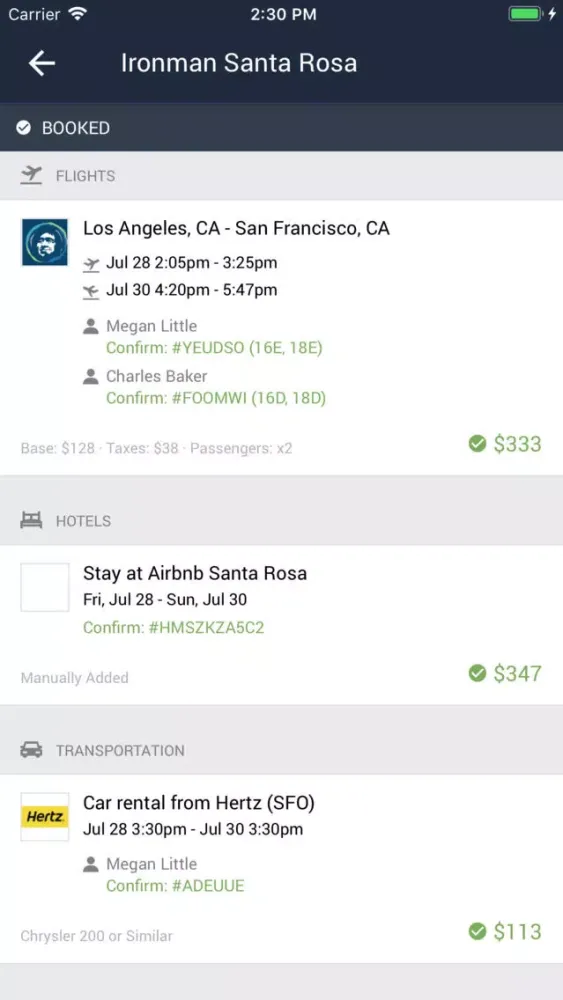Tap the landing plane icon for Jul 30
The width and height of the screenshot is (563, 1000).
point(91,291)
